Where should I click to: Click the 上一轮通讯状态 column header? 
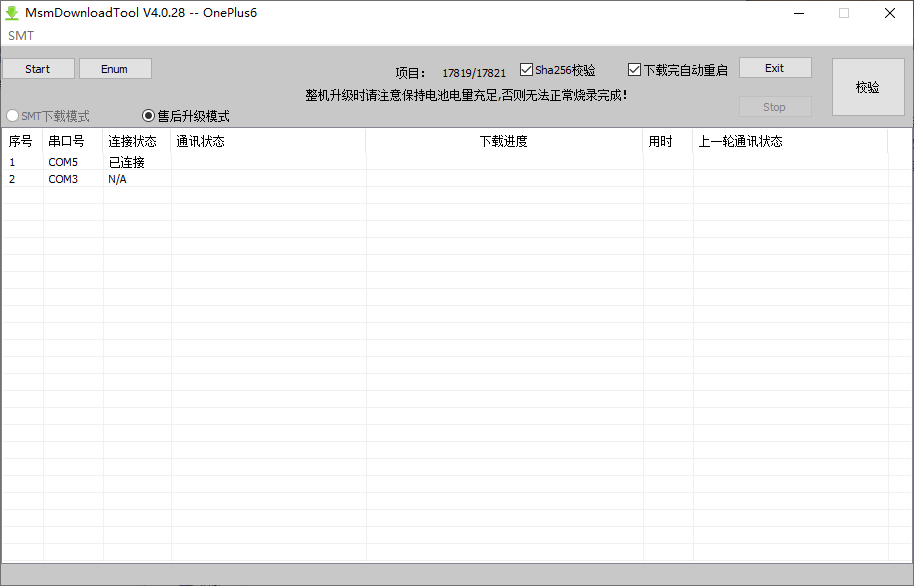(790, 141)
